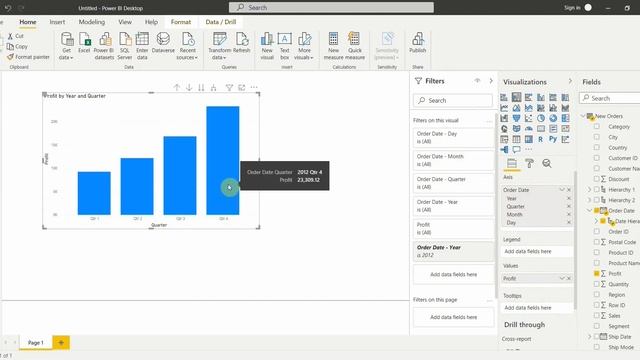Open the Enter data tool

[x=142, y=46]
